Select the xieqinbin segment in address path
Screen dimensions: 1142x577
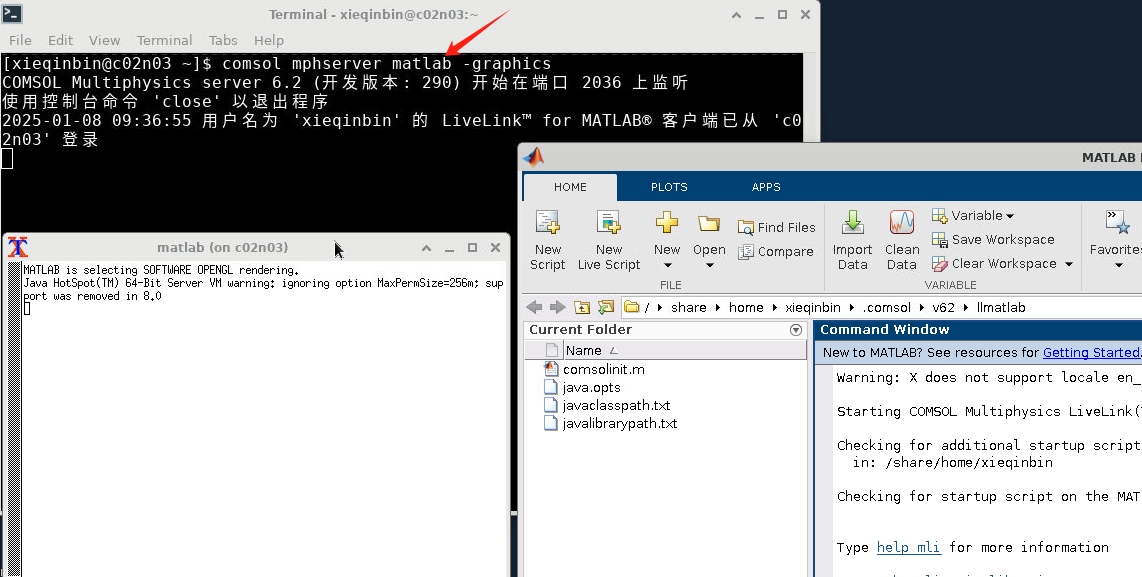point(812,307)
